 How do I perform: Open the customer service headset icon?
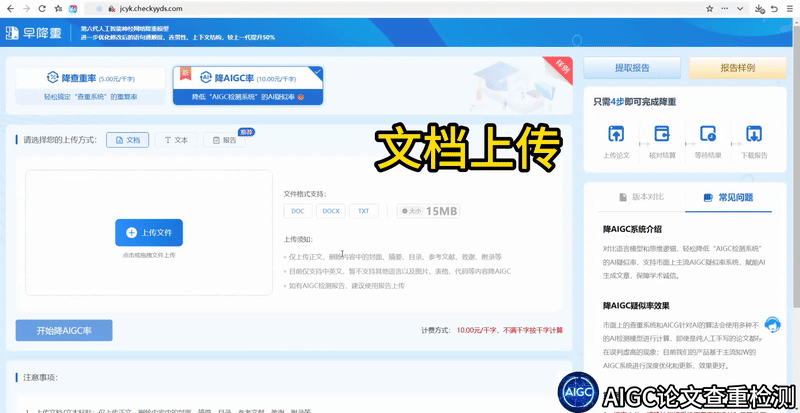click(773, 324)
